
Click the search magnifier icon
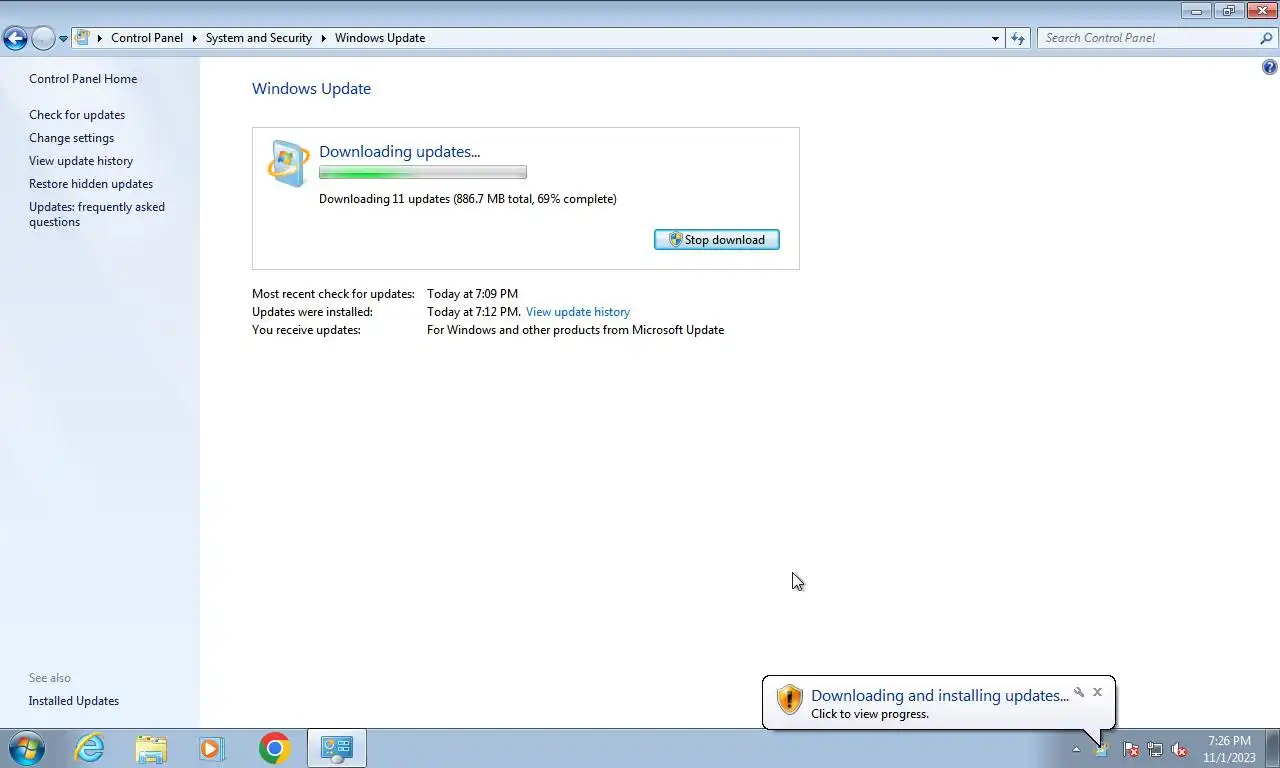(x=1266, y=38)
